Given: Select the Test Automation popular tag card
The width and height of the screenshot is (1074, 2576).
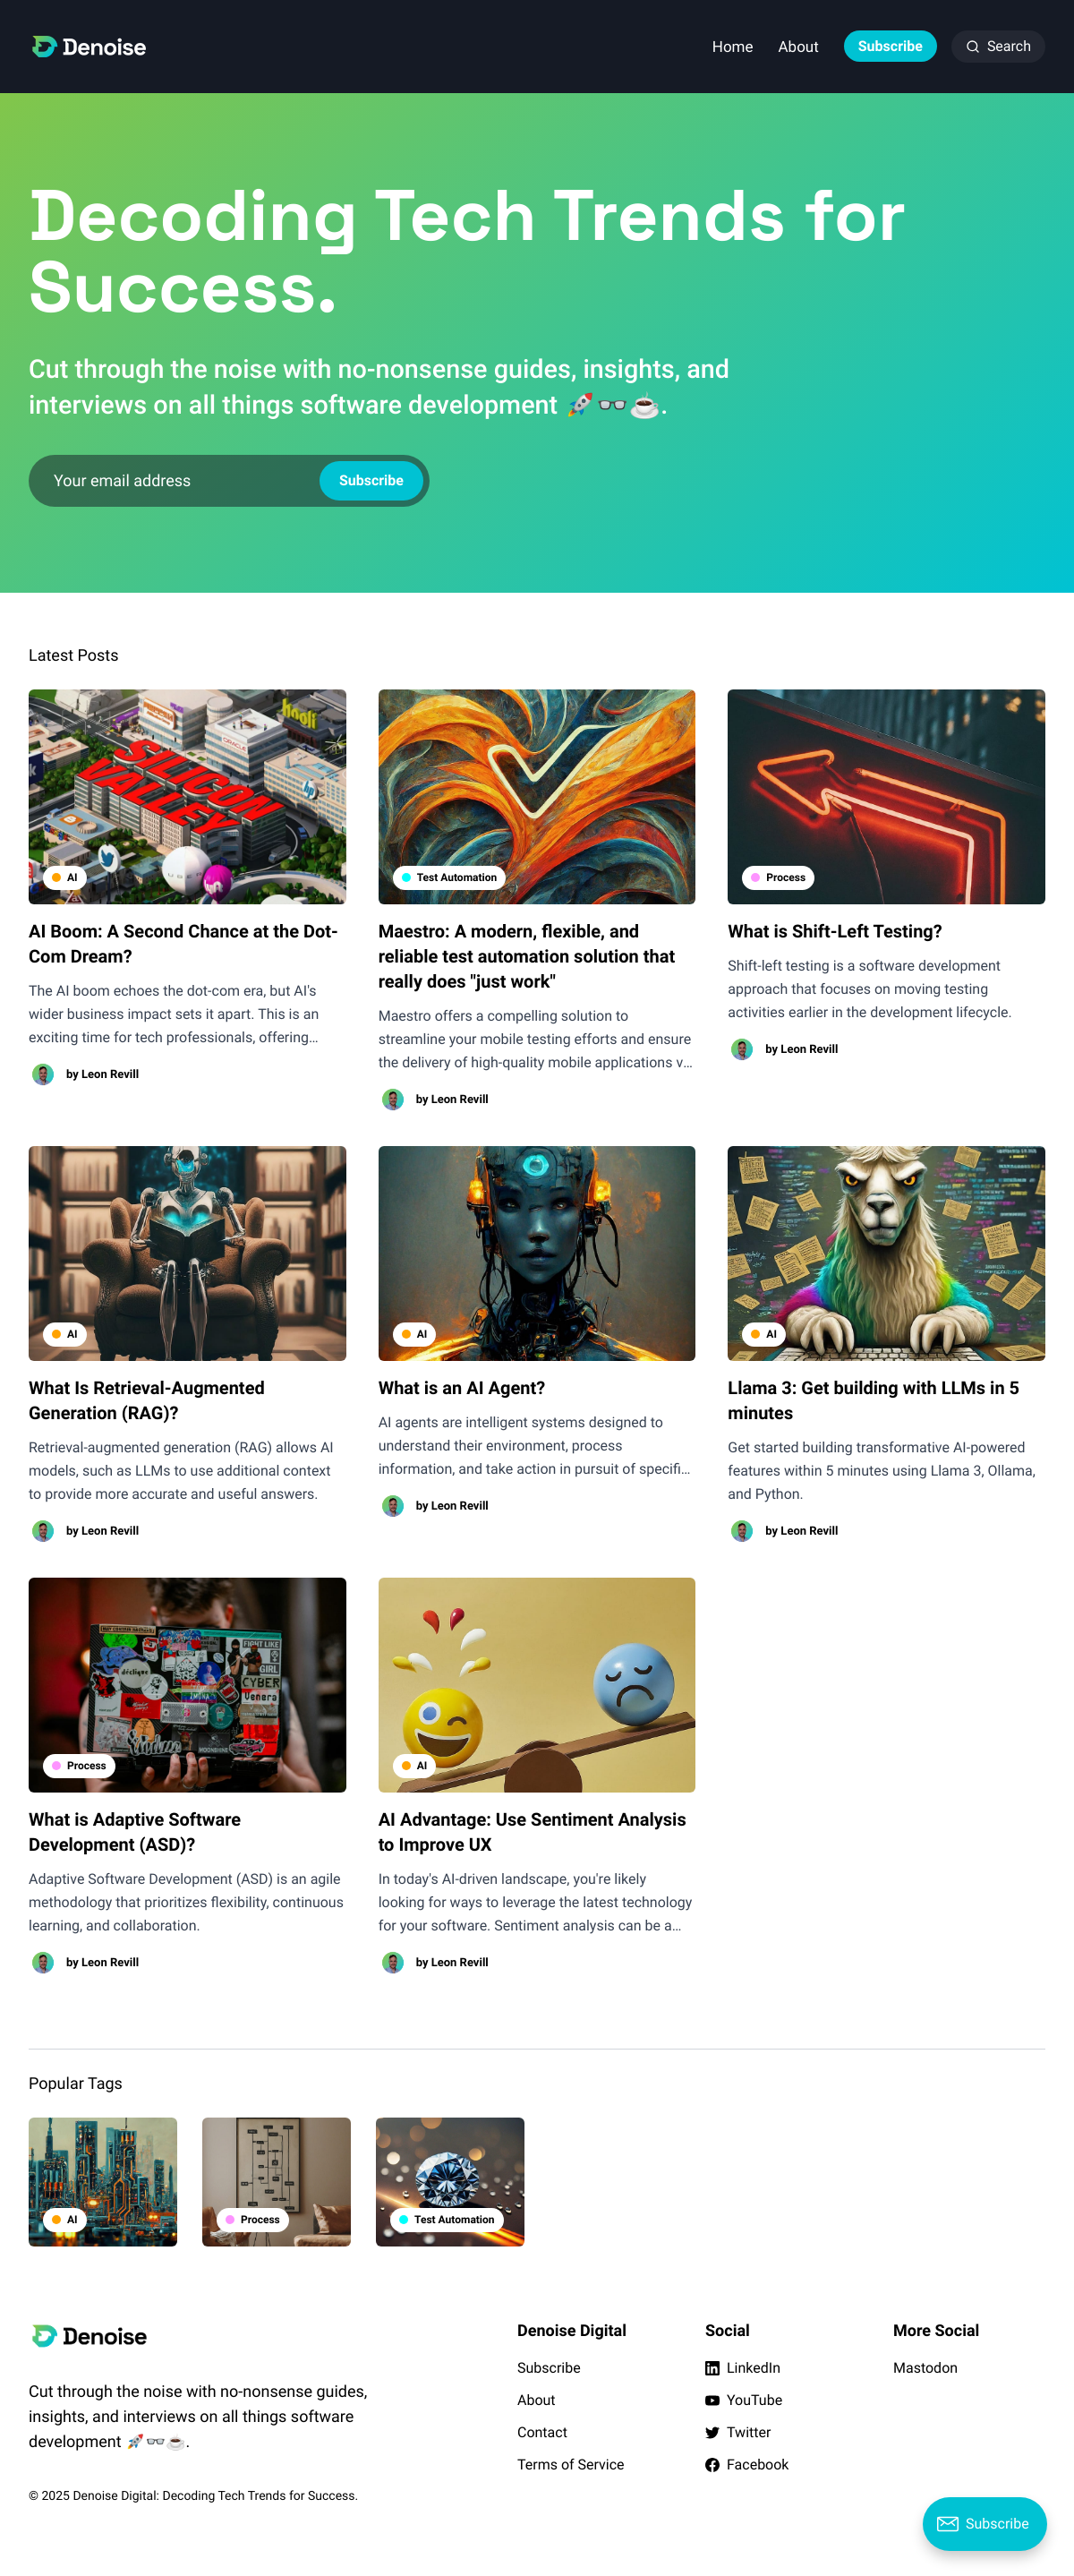Looking at the screenshot, I should click(450, 2182).
